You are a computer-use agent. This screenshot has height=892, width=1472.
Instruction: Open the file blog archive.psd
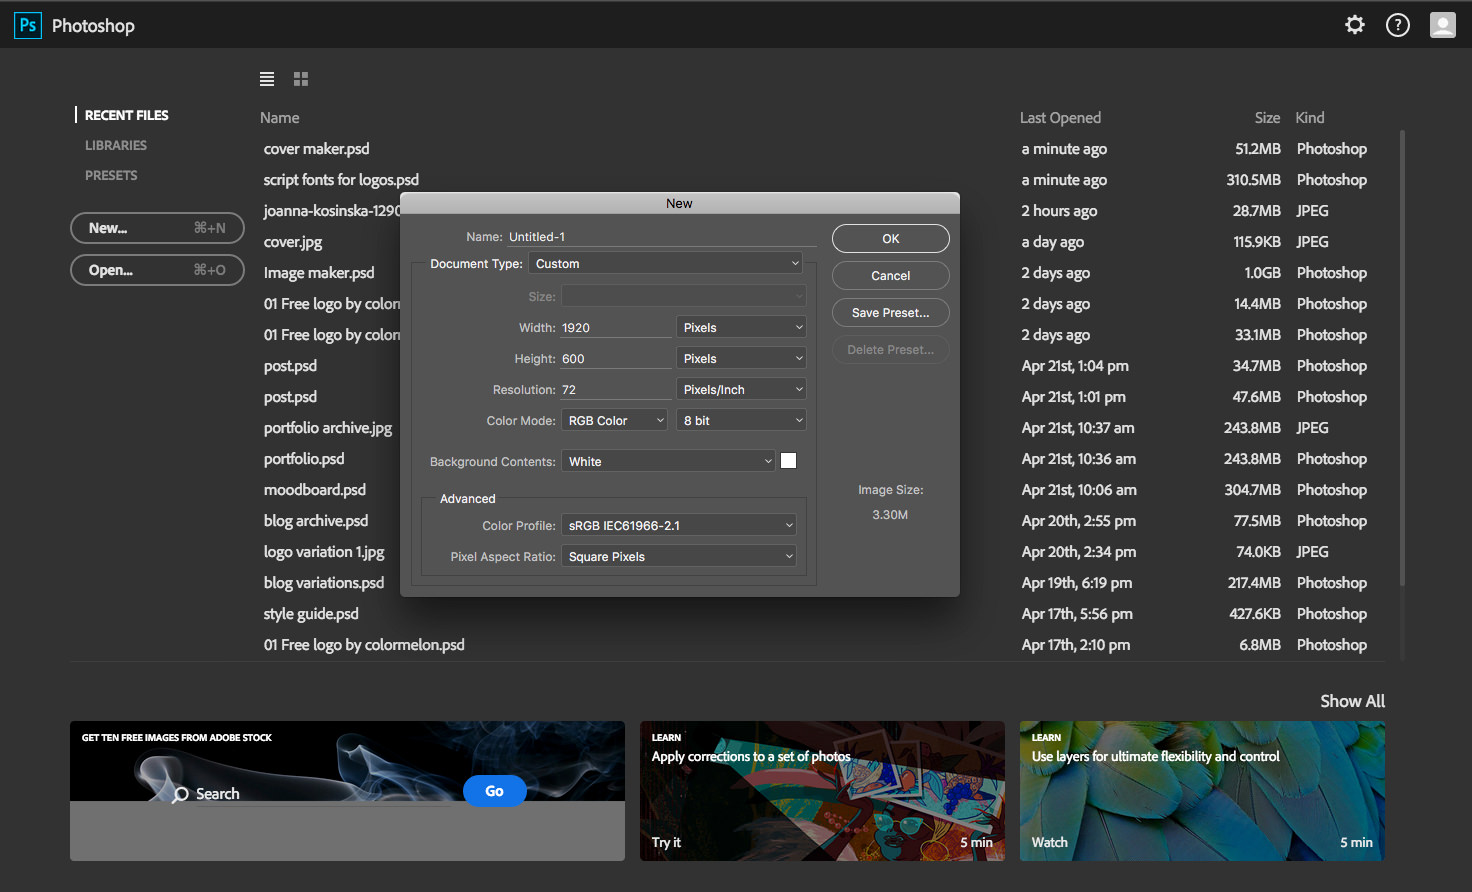click(316, 521)
